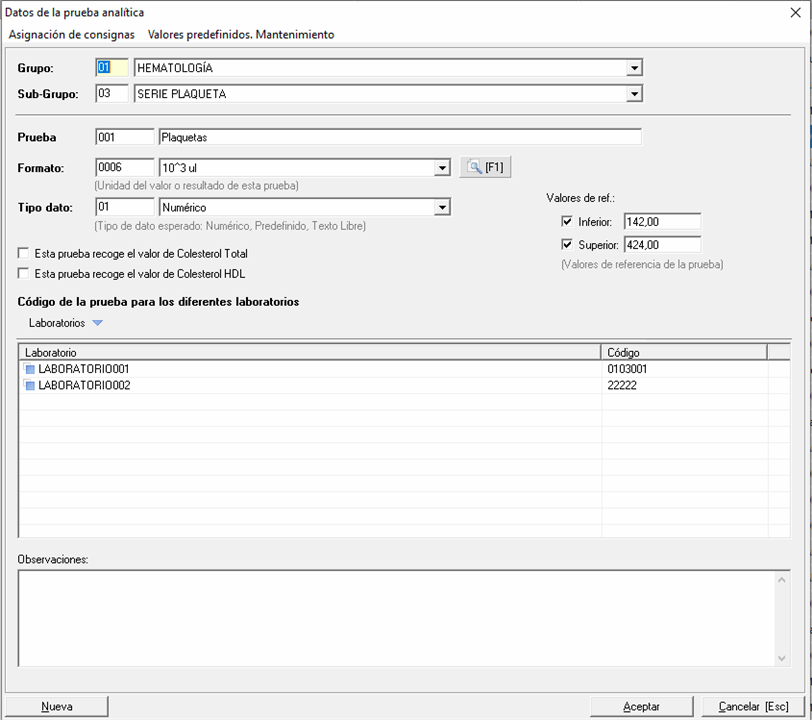This screenshot has height=720, width=812.
Task: Toggle the Inferior reference value checkbox
Action: tap(567, 221)
